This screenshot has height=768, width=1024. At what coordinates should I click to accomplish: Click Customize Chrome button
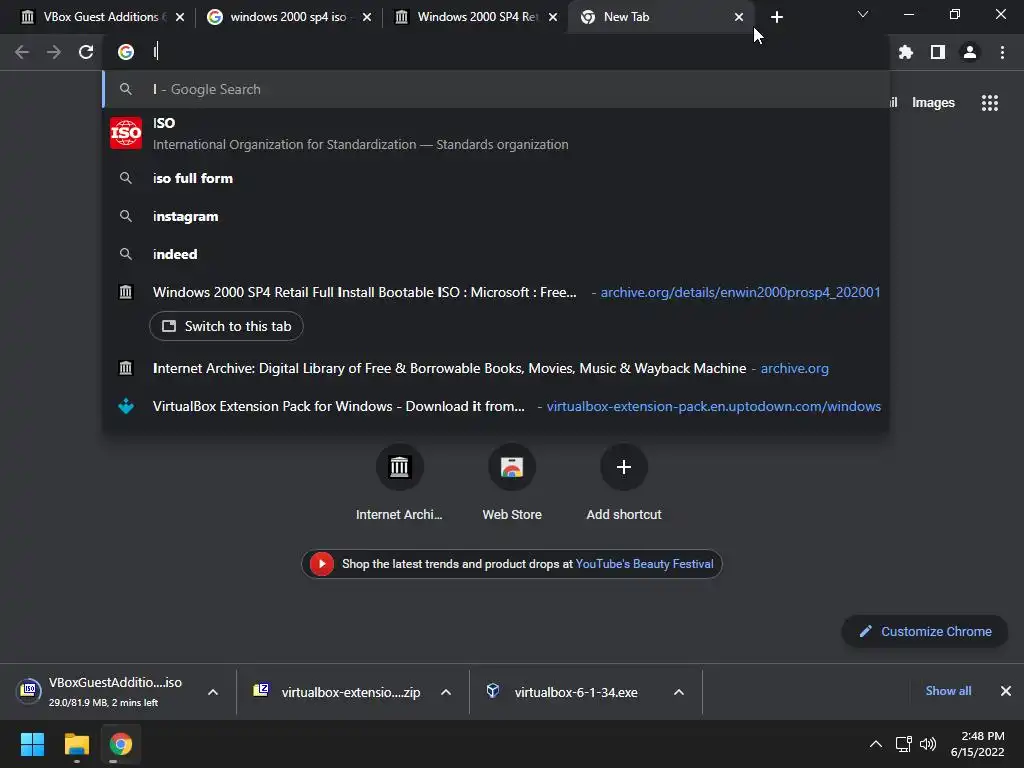click(x=925, y=632)
